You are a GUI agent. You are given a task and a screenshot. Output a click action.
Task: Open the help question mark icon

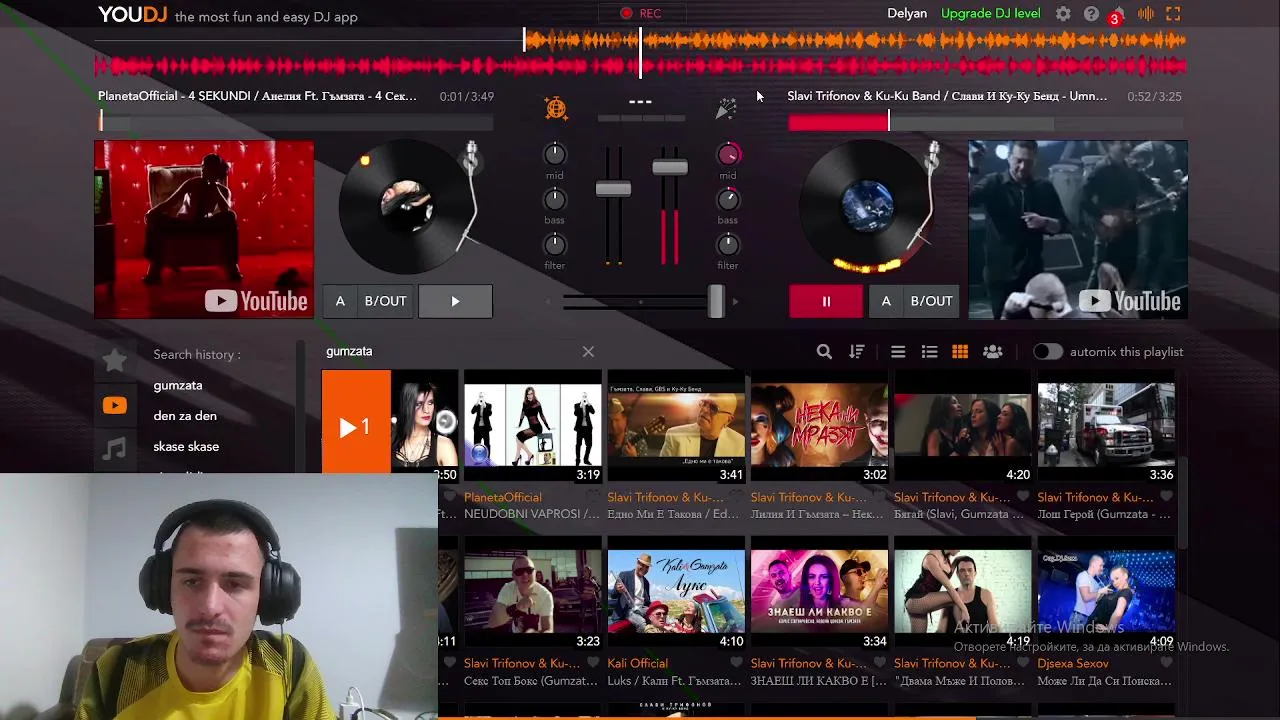click(1091, 14)
